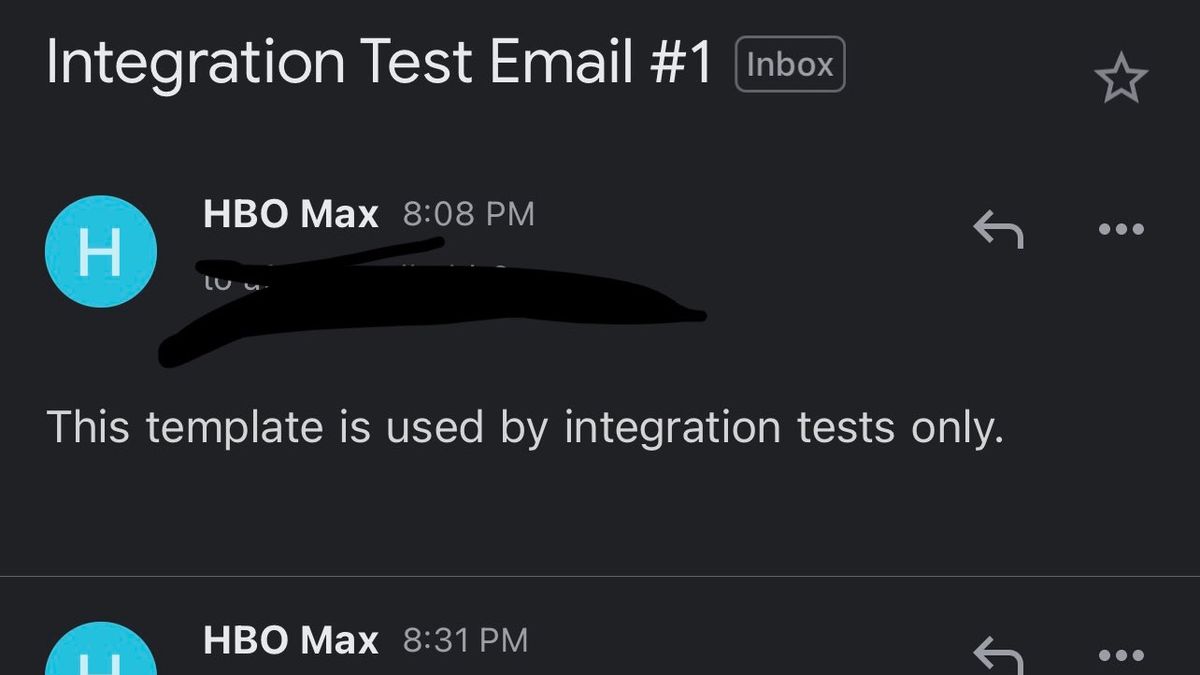This screenshot has width=1200, height=675.
Task: Open more options for 8:31 PM message
Action: (1120, 656)
